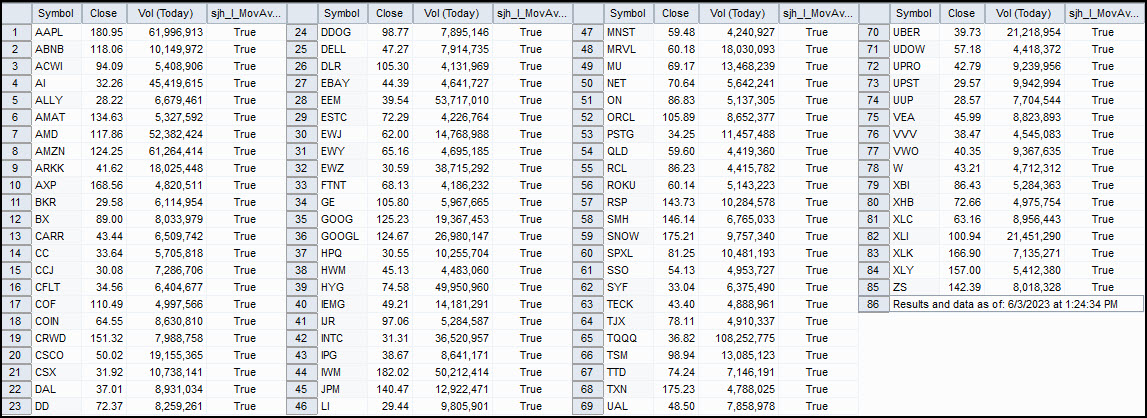Select row number 69 header for UAL
The width and height of the screenshot is (1147, 418).
[x=587, y=406]
